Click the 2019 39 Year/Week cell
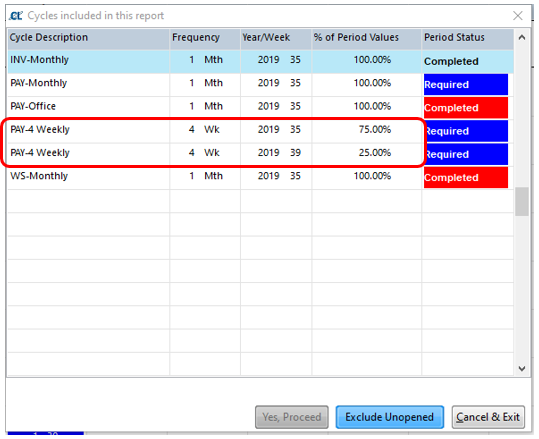539x439 pixels. (276, 154)
